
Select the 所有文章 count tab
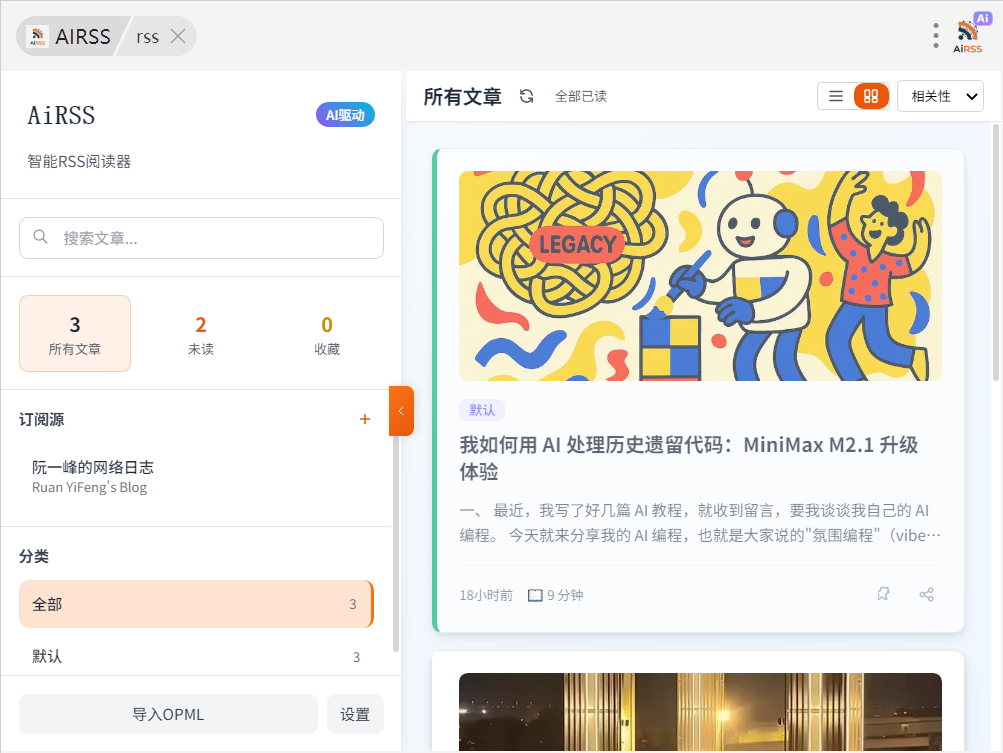pos(75,333)
